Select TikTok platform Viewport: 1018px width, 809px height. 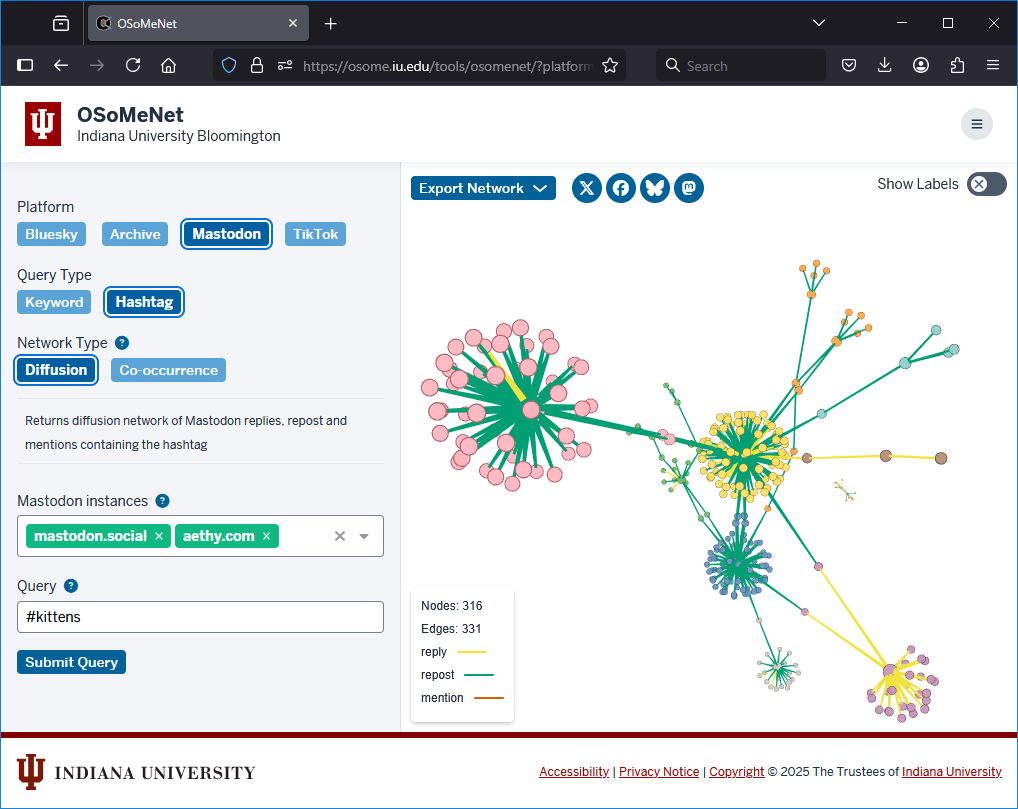(316, 234)
